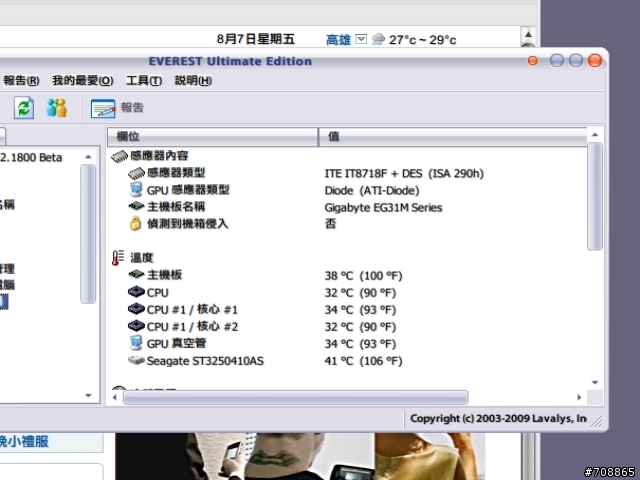The height and width of the screenshot is (480, 640).
Task: Click the Seagate ST3250410AS hard drive icon
Action: 136,360
